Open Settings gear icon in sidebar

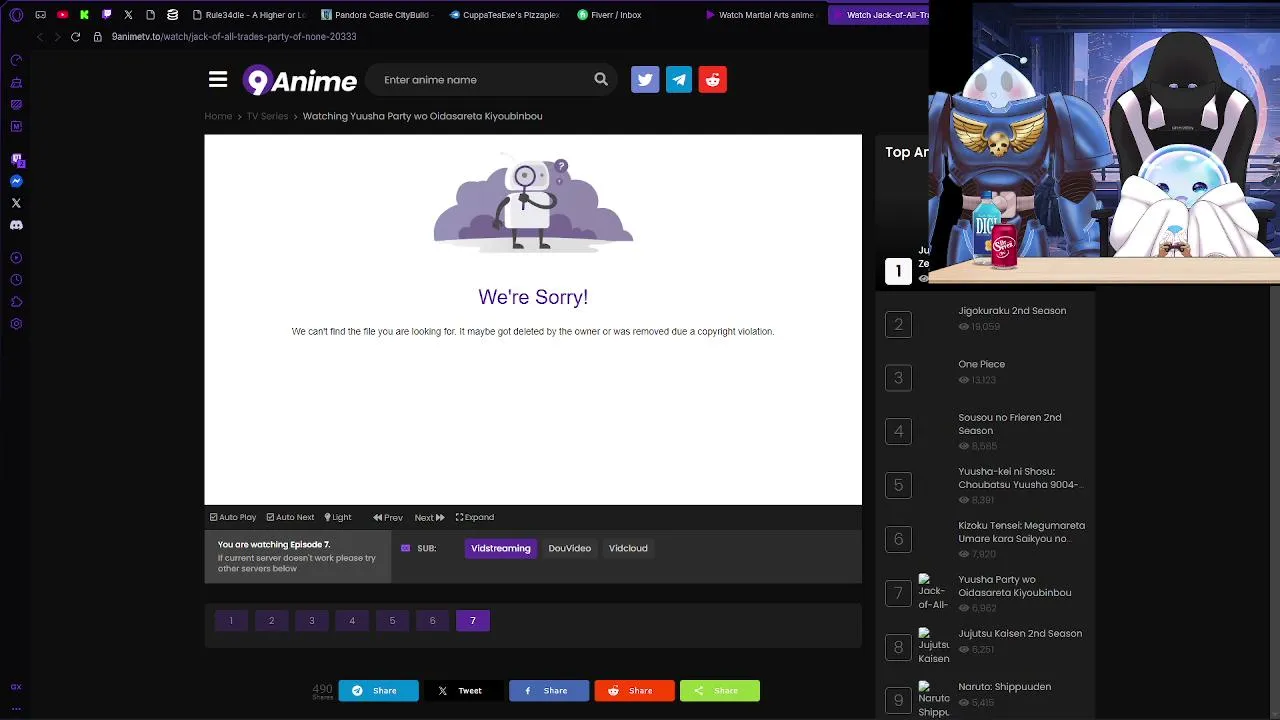click(x=16, y=324)
